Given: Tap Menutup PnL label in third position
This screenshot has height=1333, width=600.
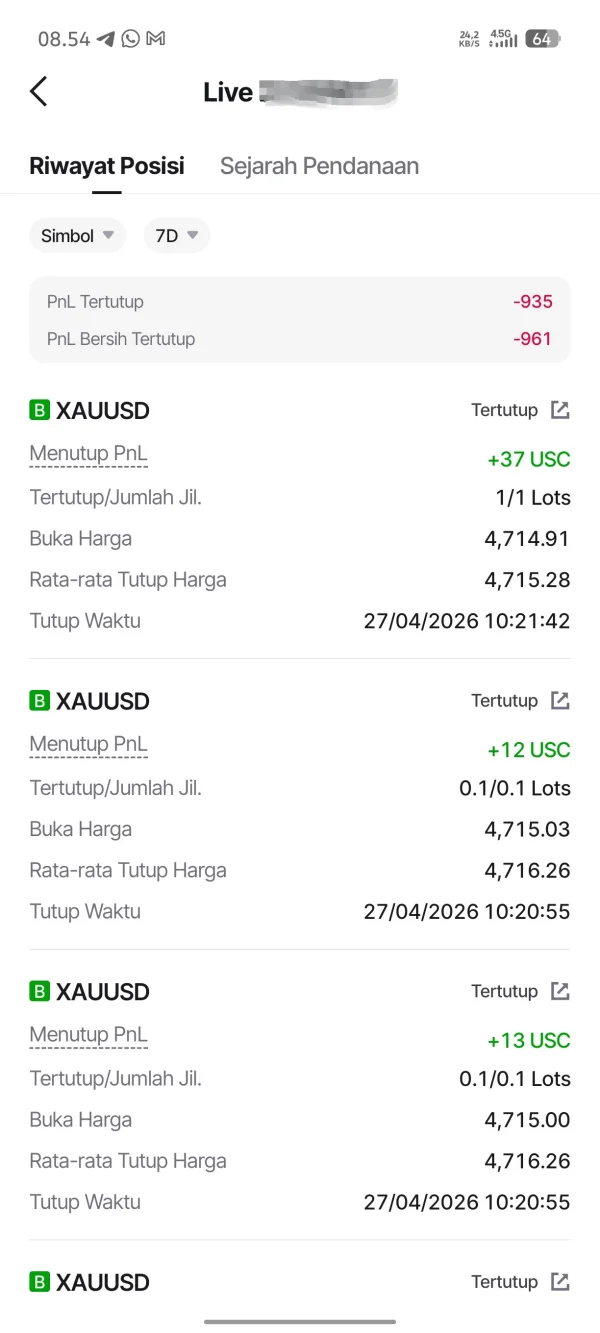Looking at the screenshot, I should (x=88, y=1035).
